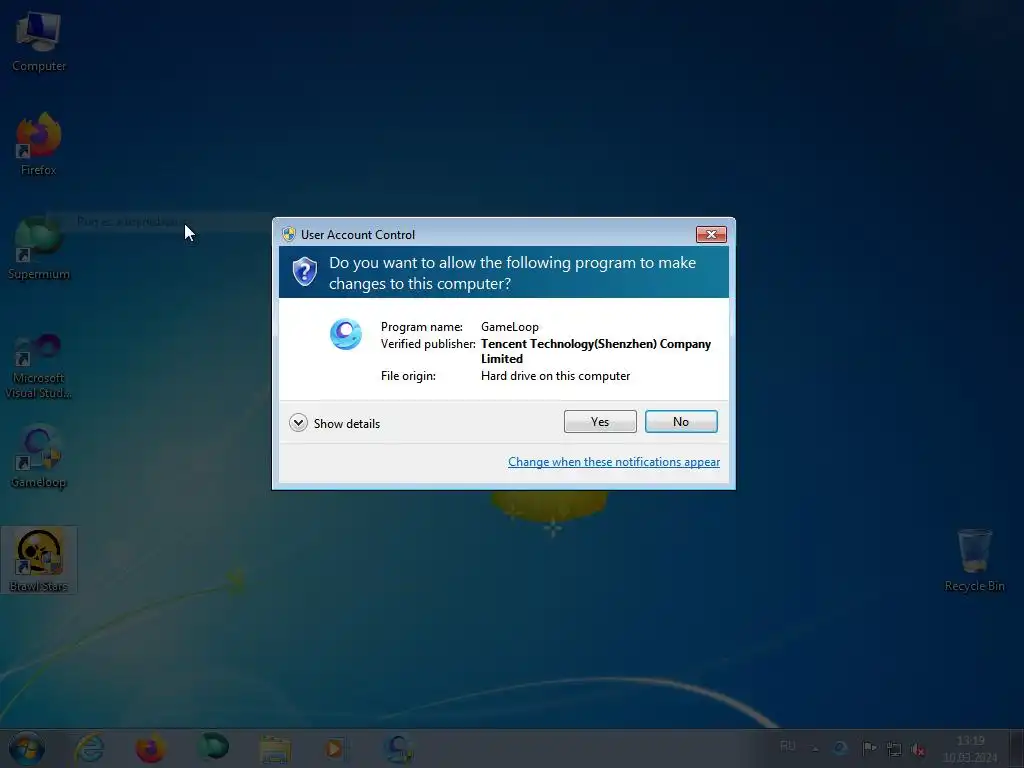Select the Brawl Stars desktop shortcut
1024x768 pixels.
point(39,560)
